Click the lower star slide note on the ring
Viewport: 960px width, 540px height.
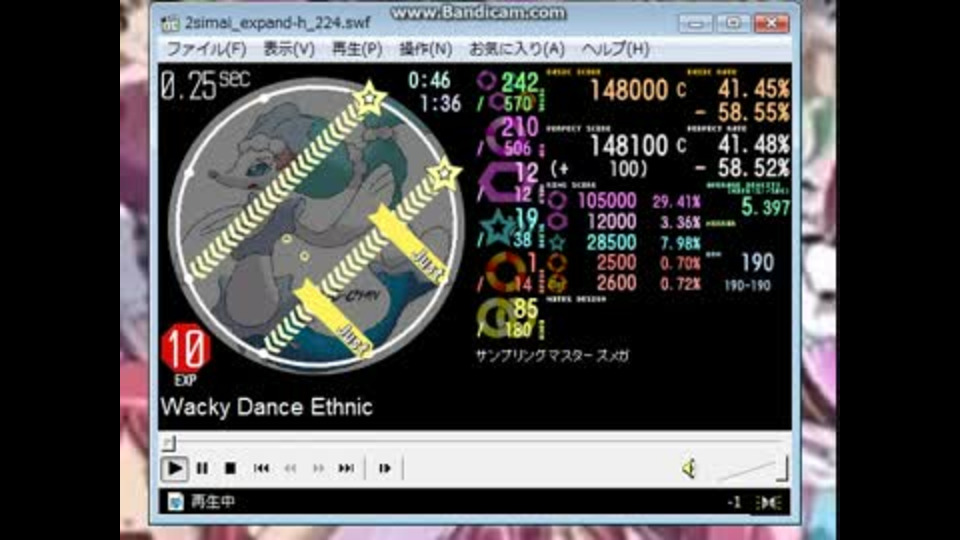click(444, 174)
